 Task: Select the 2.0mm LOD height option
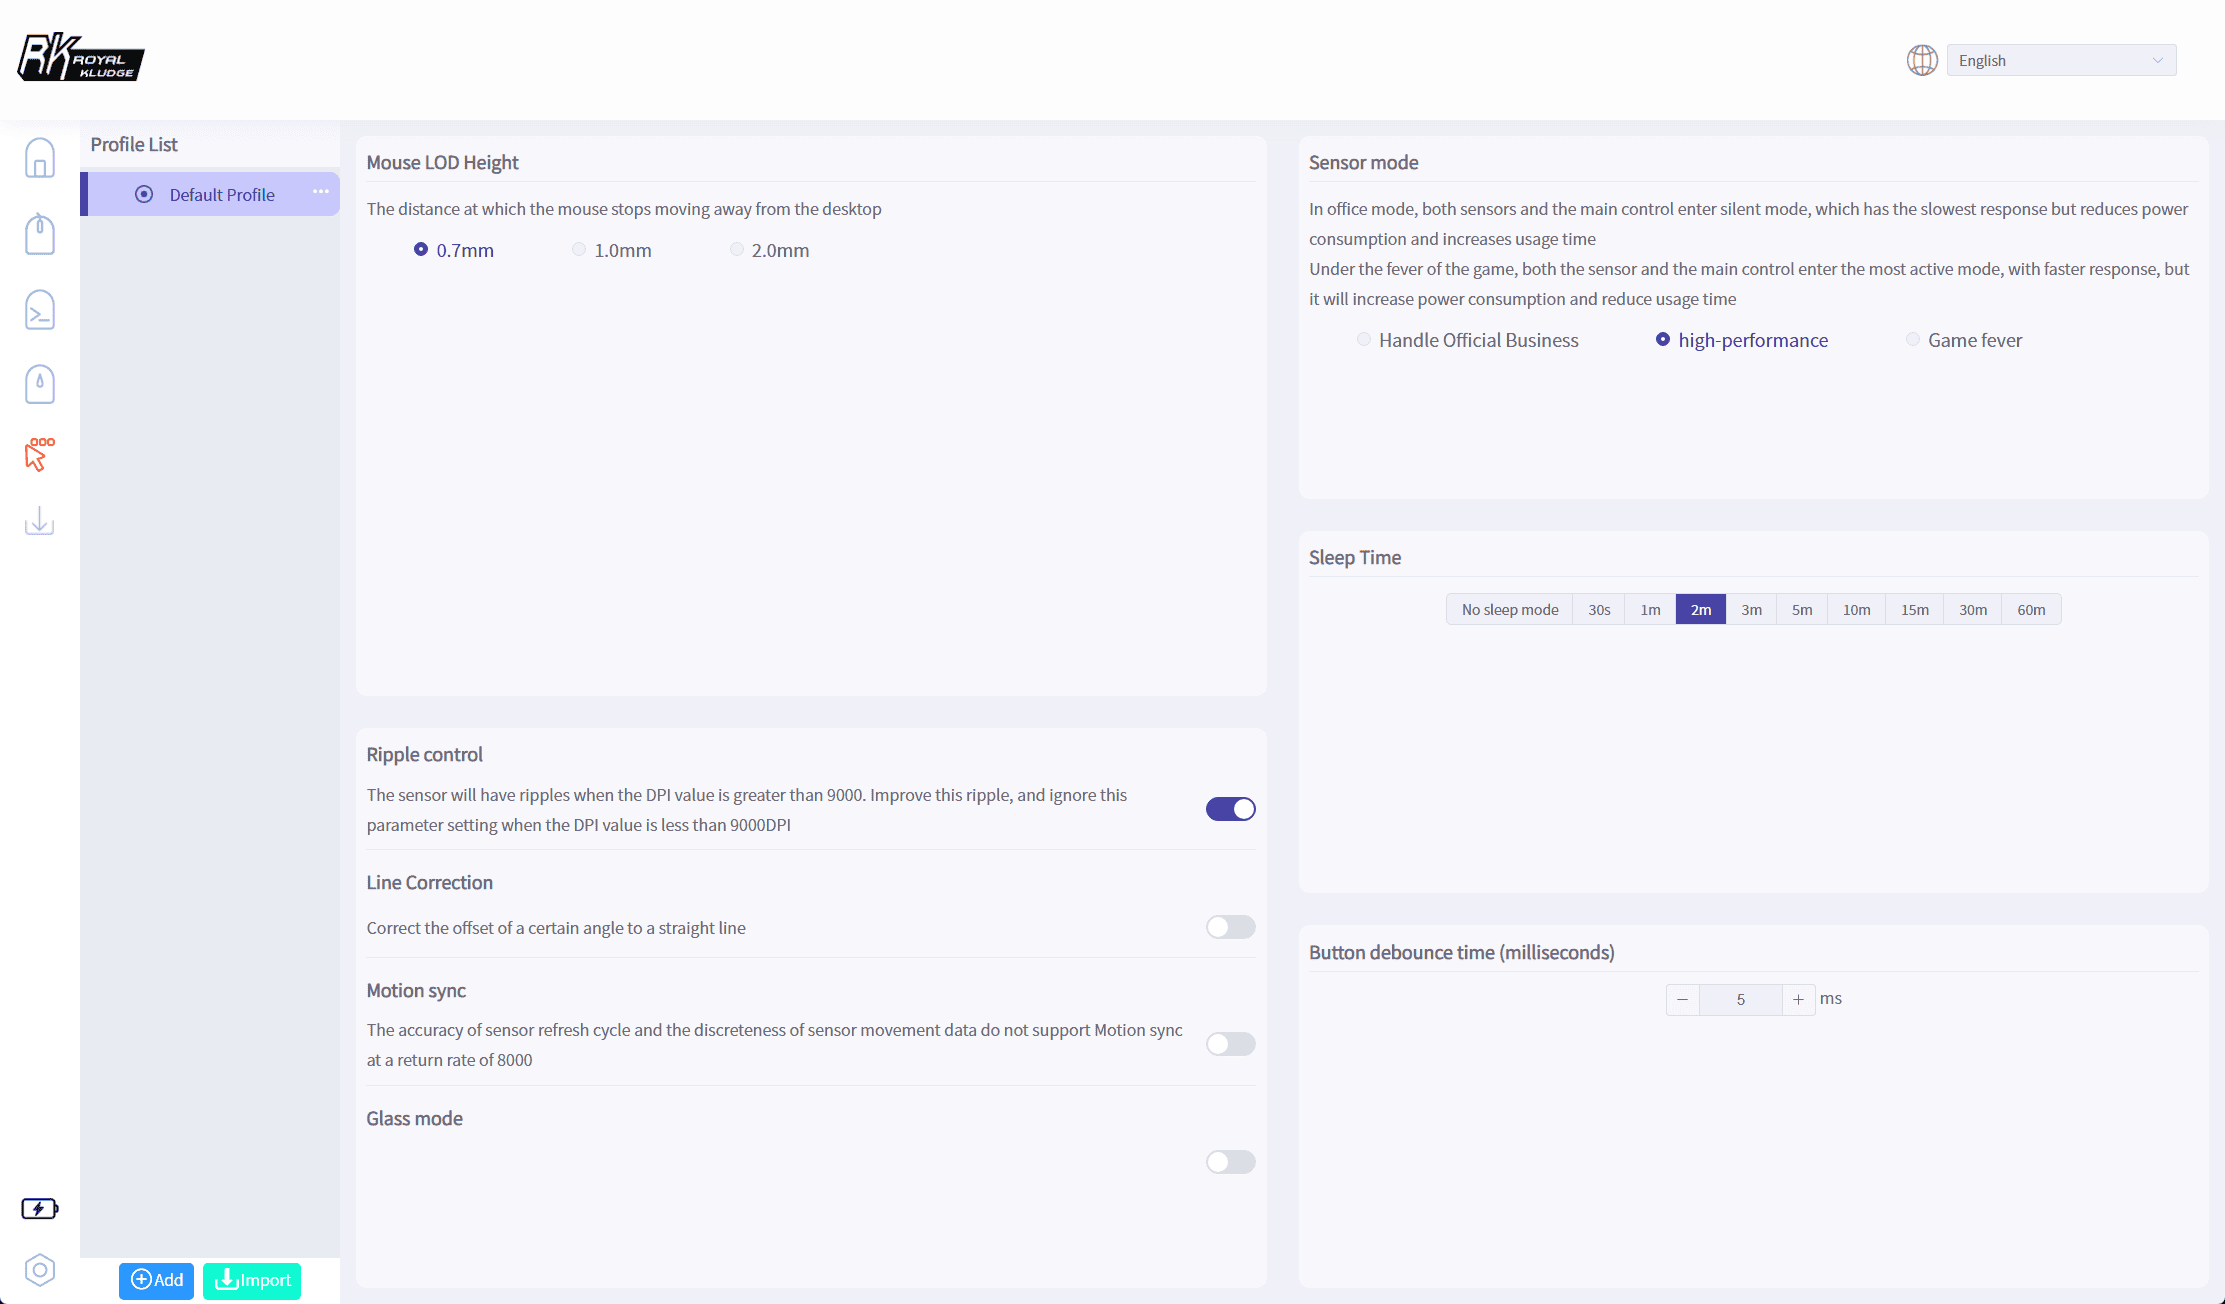pyautogui.click(x=770, y=250)
